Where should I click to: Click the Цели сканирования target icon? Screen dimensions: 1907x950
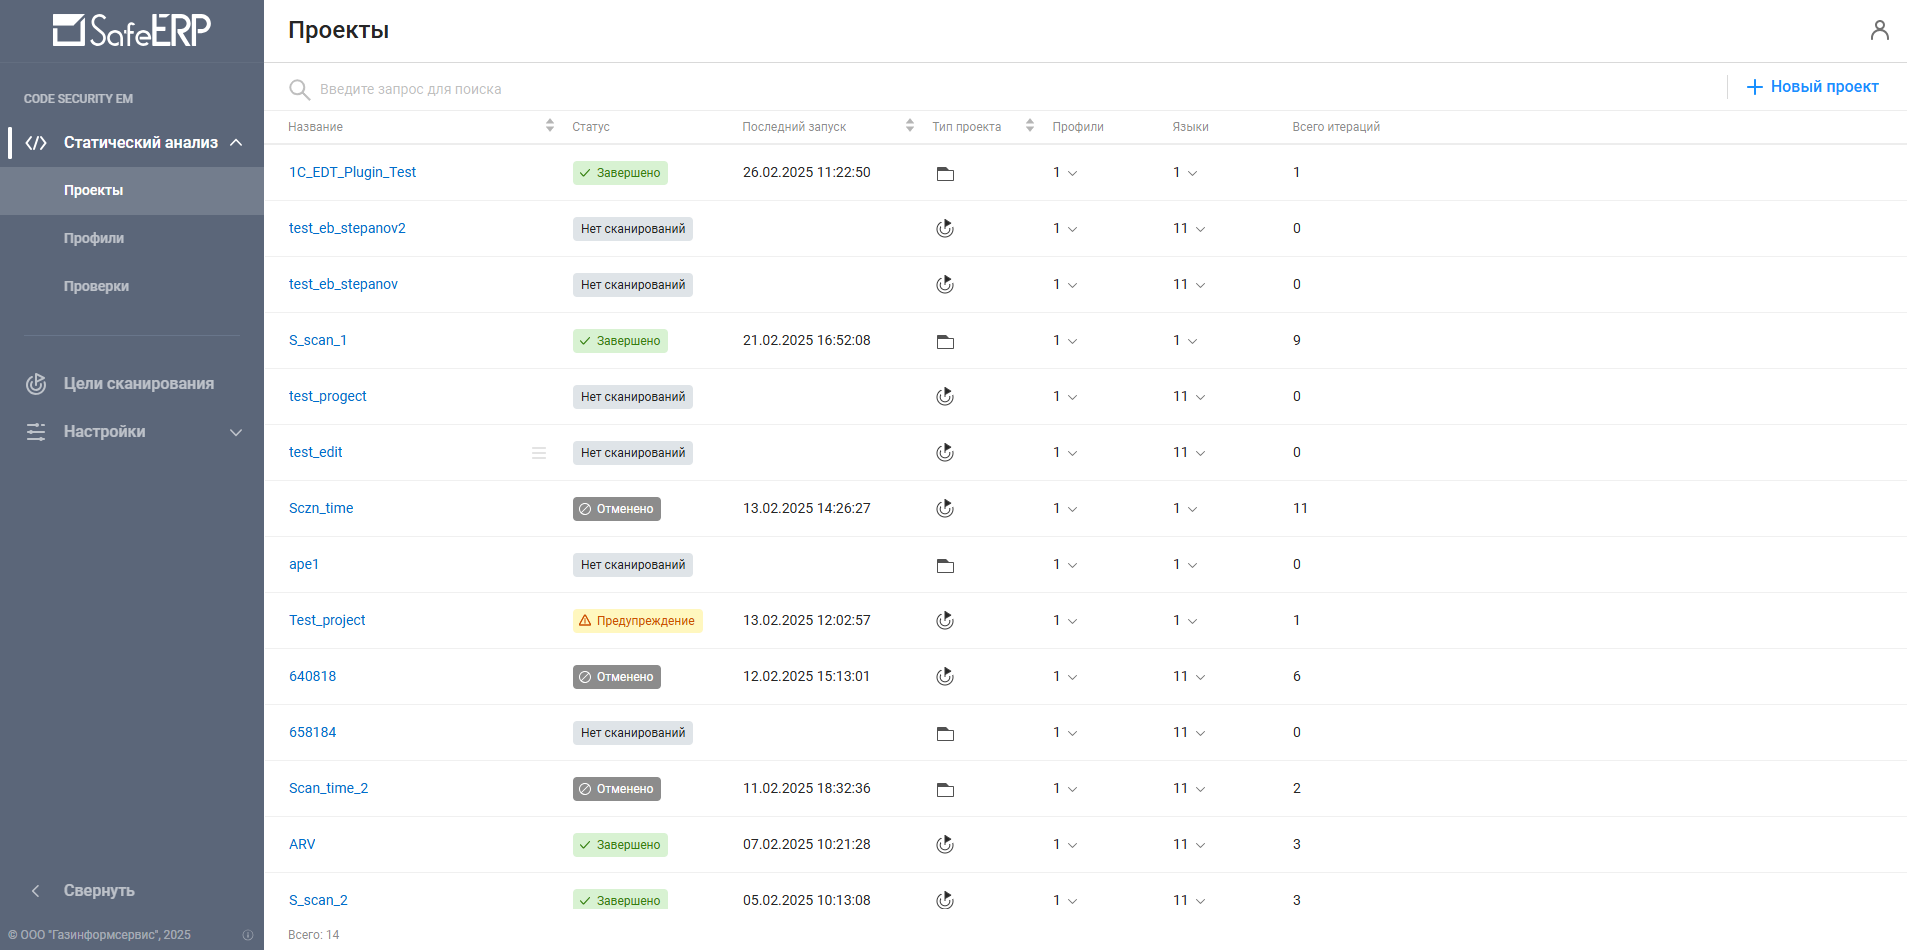(x=36, y=384)
